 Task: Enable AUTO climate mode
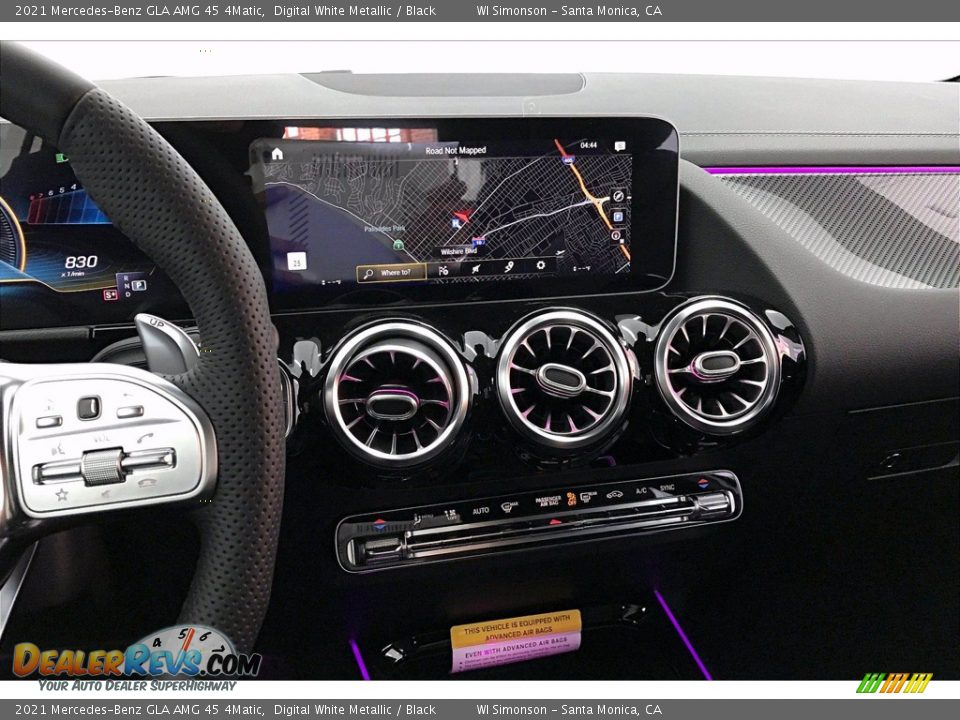click(481, 510)
